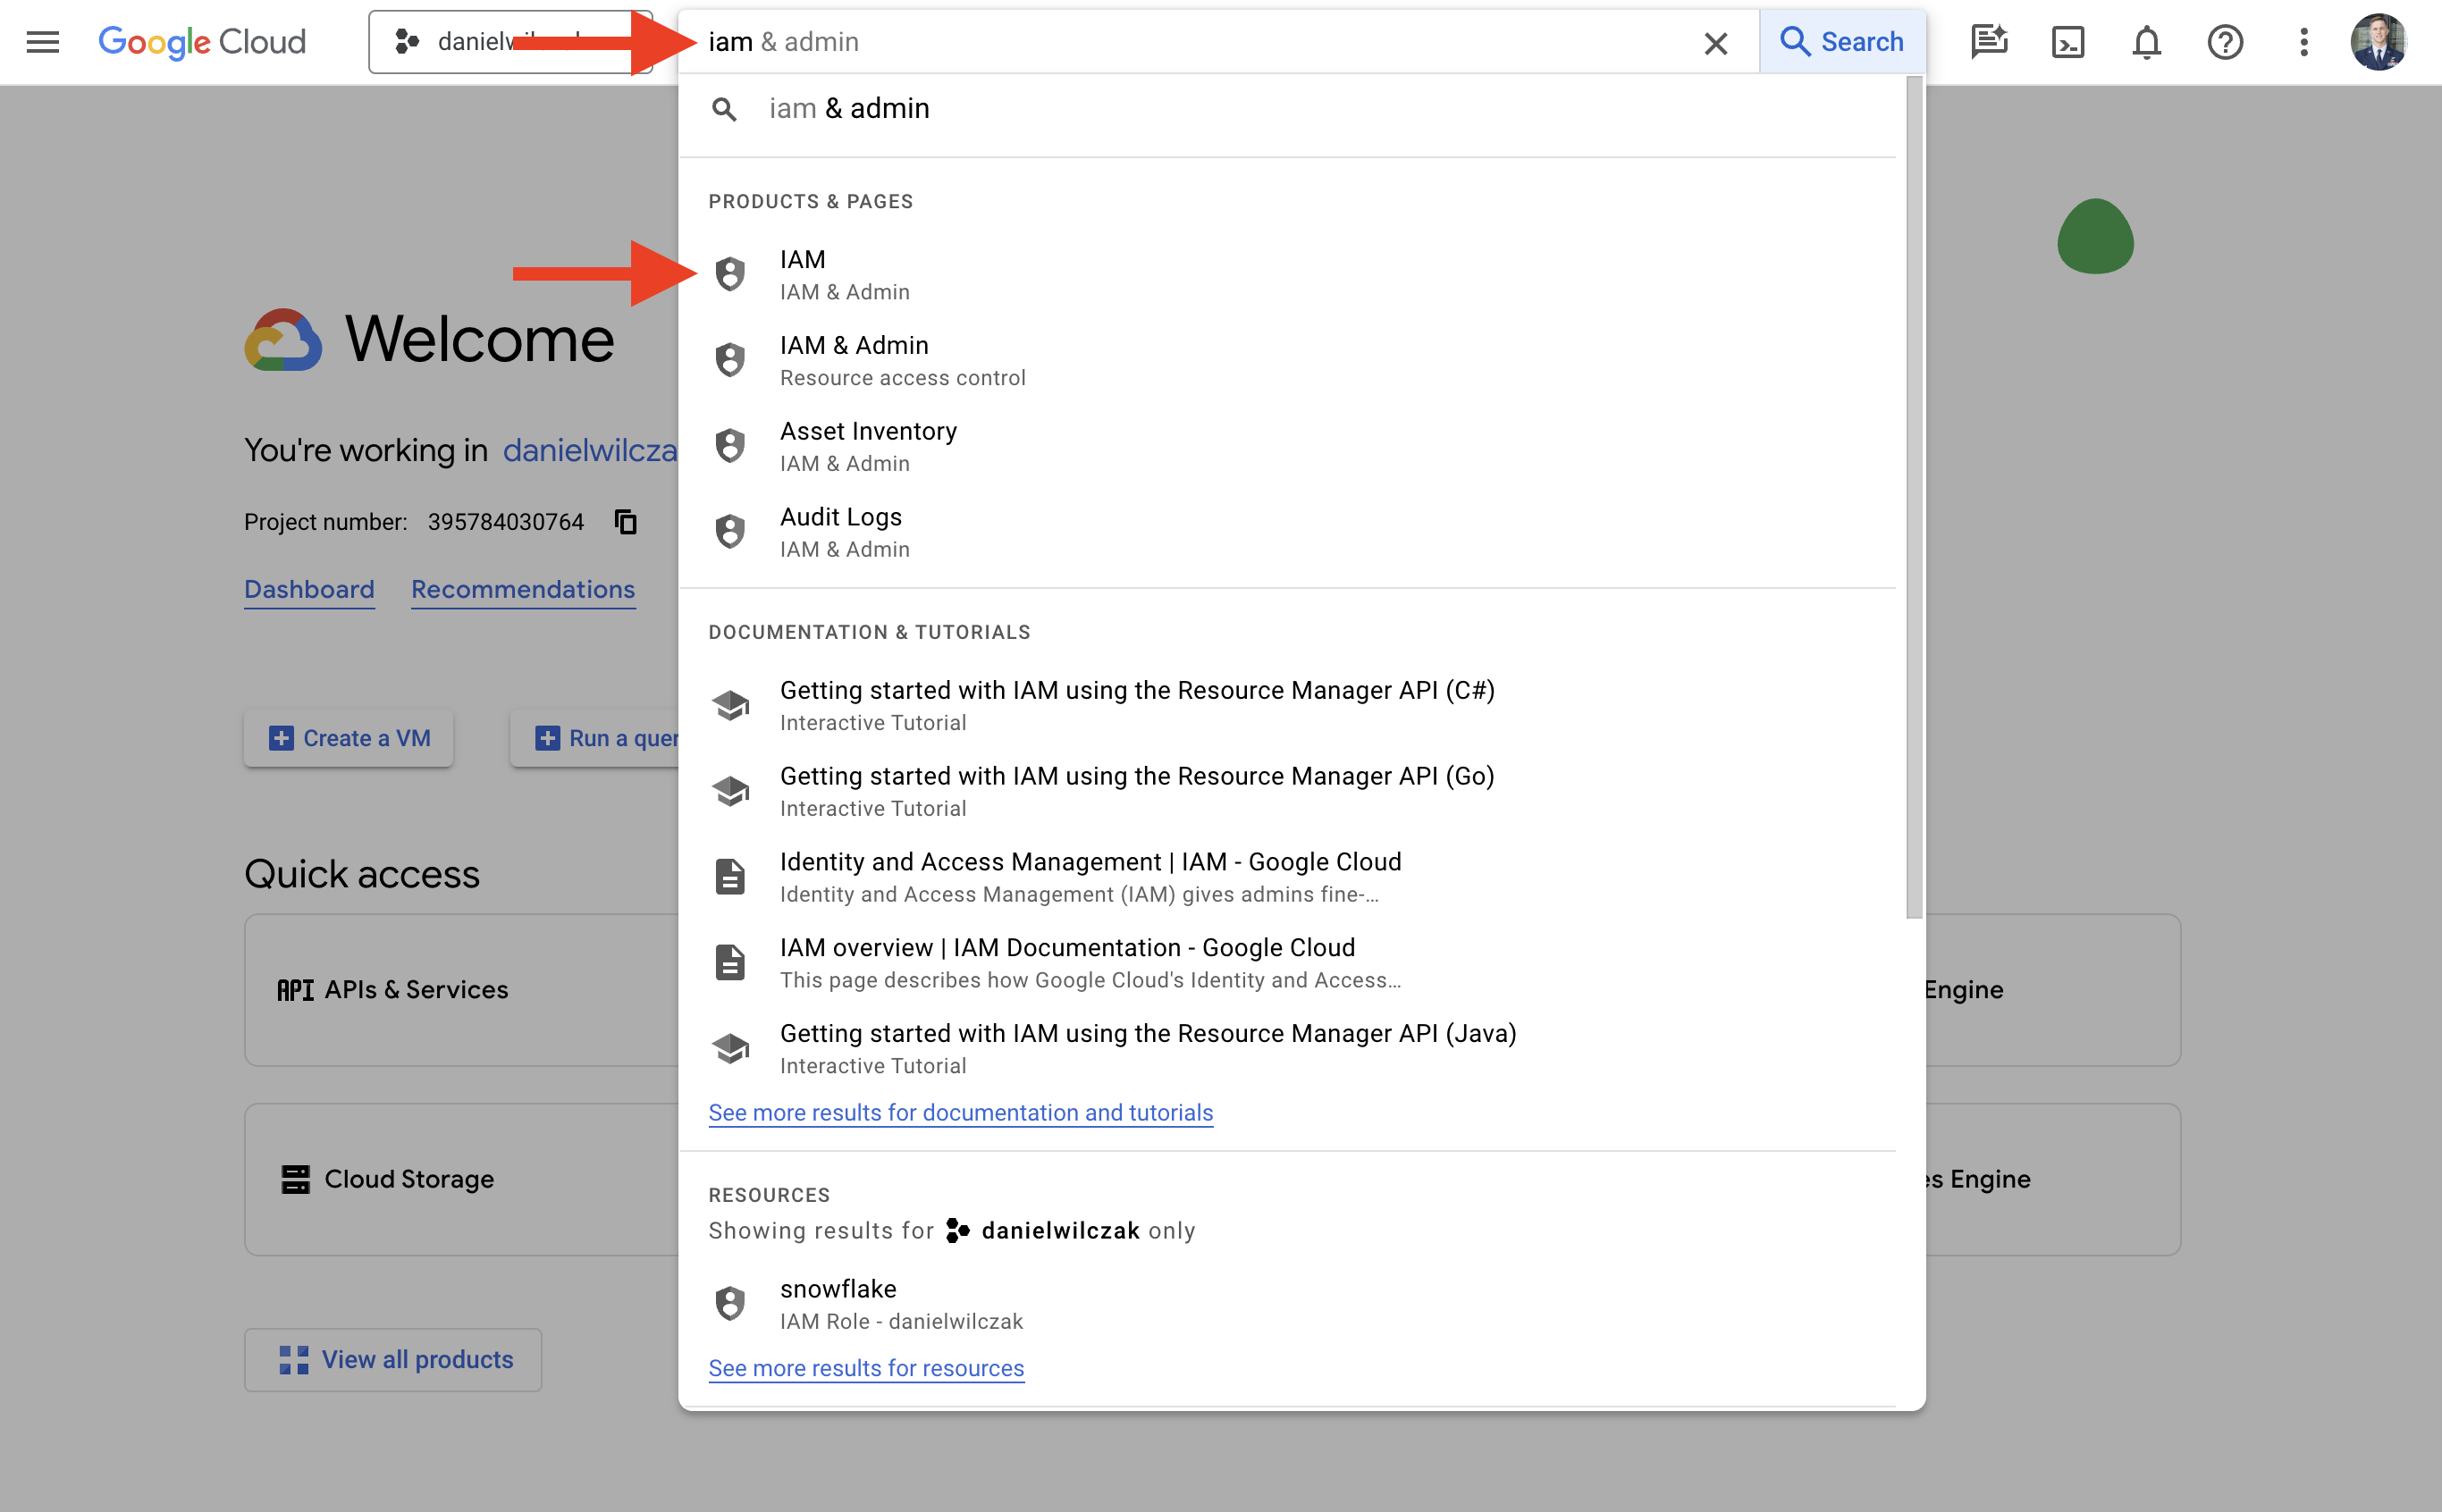Screen dimensions: 2442x1512
Task: Click the shield icon beside IAM
Action: click(730, 274)
